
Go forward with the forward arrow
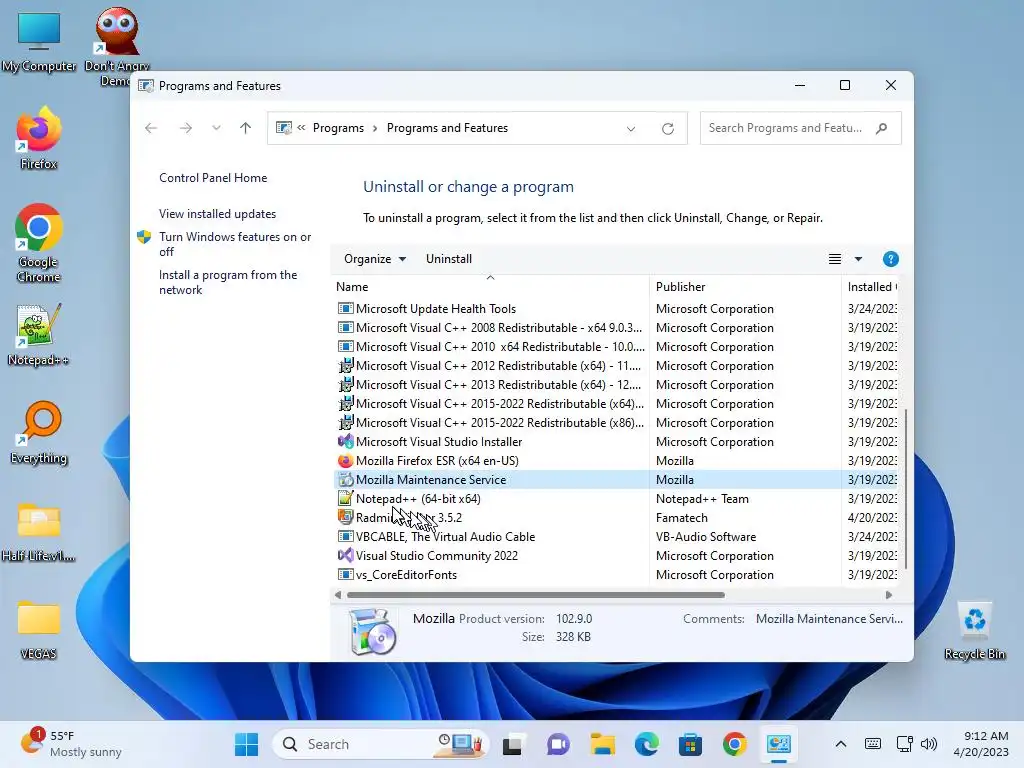[186, 128]
